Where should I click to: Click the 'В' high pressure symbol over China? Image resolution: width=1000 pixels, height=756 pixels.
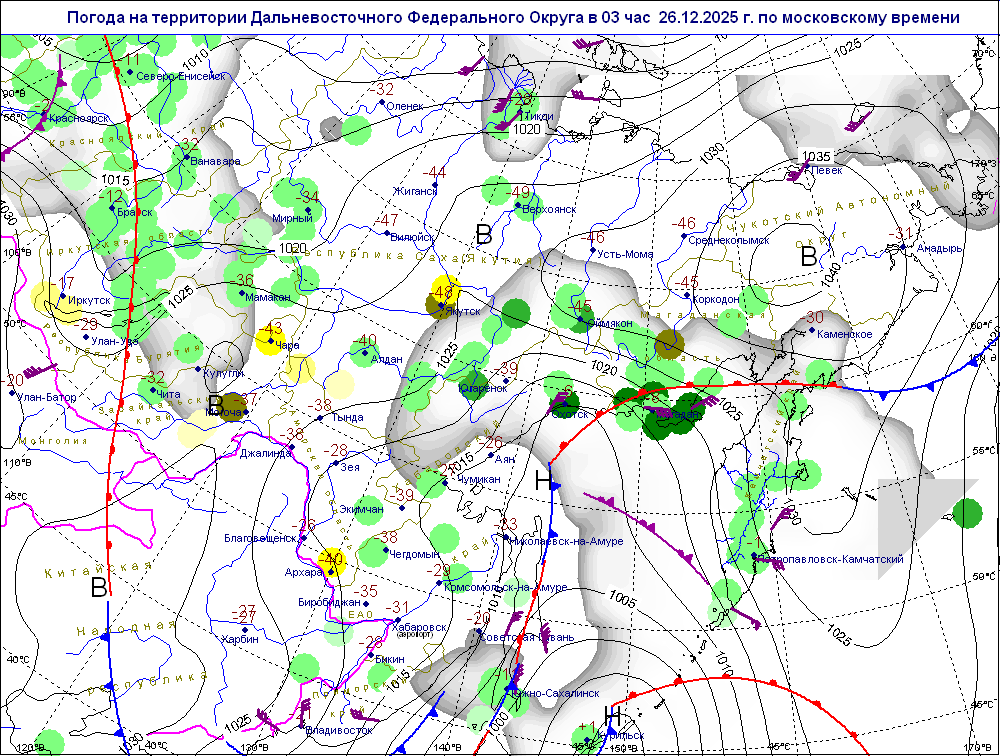[98, 587]
